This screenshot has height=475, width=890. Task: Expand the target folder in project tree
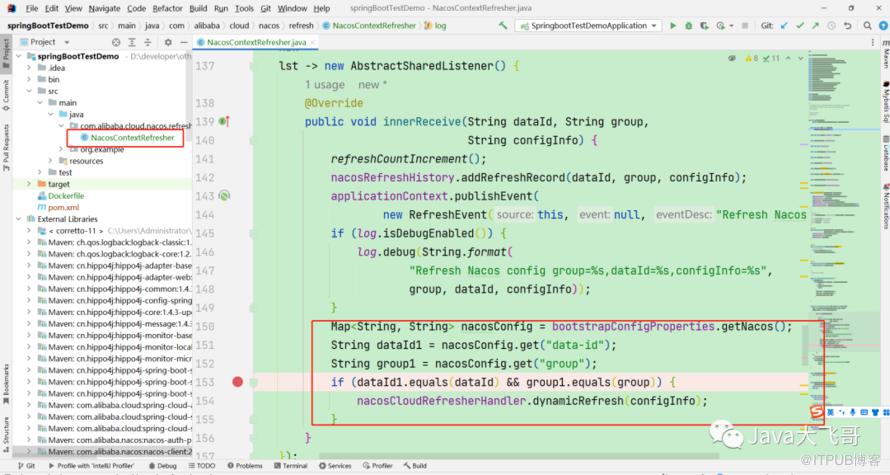[30, 184]
